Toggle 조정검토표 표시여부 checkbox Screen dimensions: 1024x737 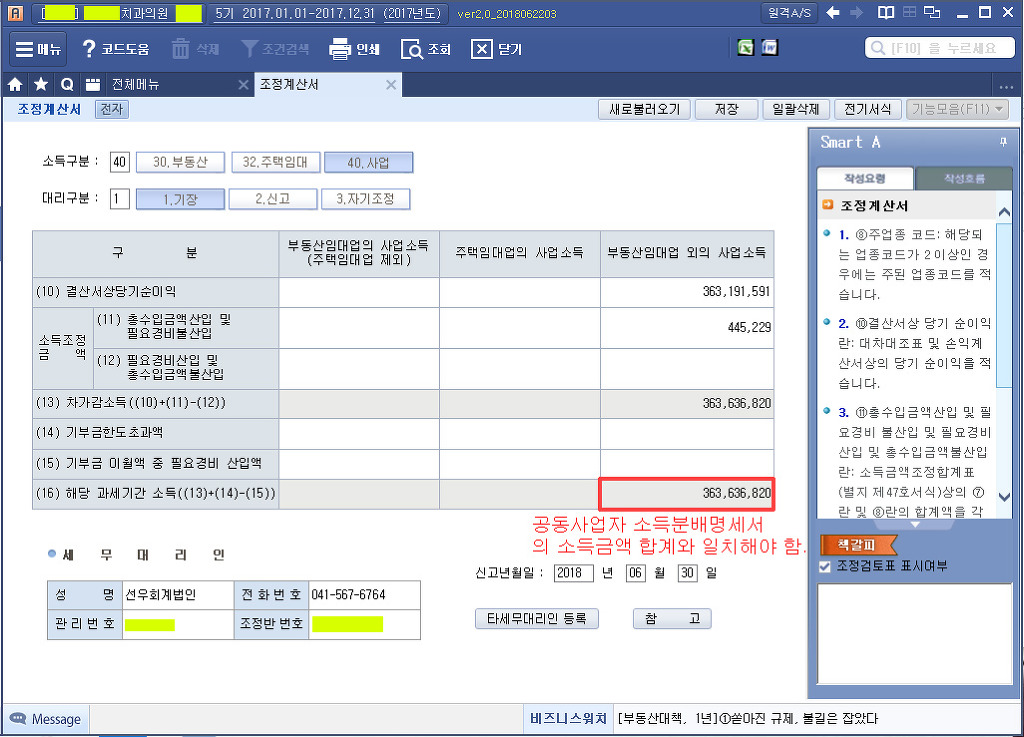[x=825, y=566]
